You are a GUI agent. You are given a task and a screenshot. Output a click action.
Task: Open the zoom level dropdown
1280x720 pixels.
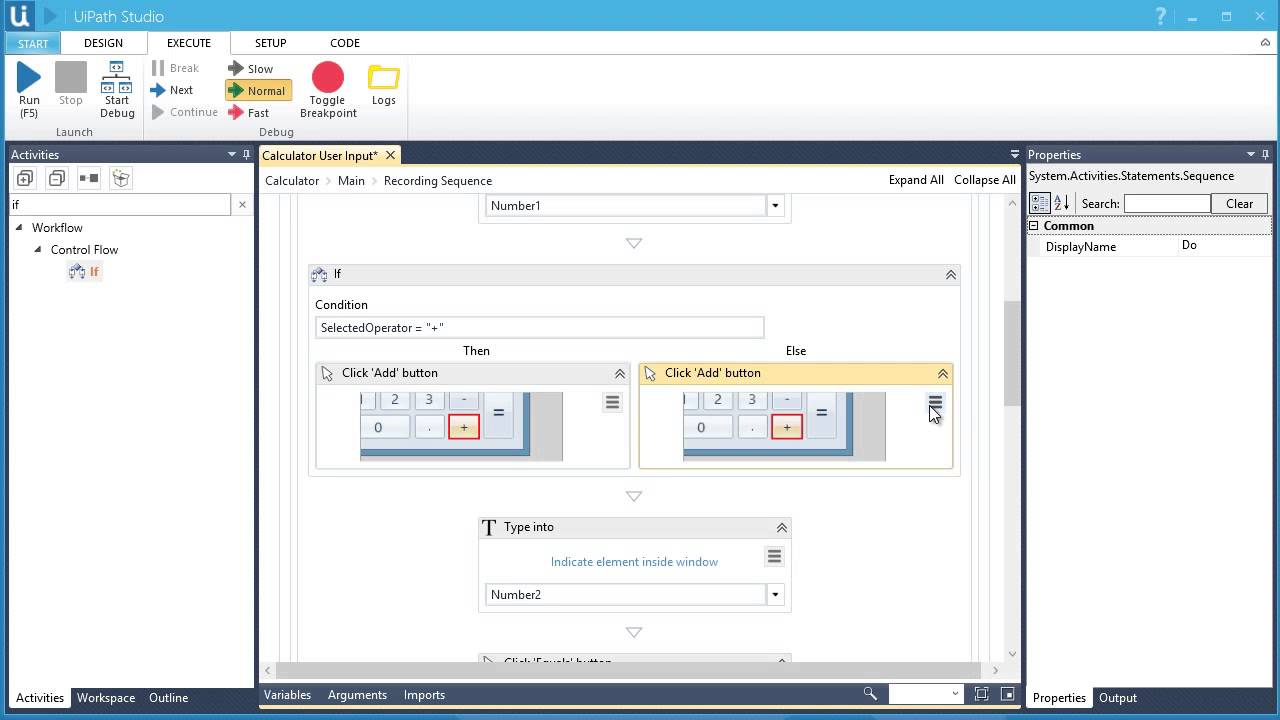coord(955,694)
